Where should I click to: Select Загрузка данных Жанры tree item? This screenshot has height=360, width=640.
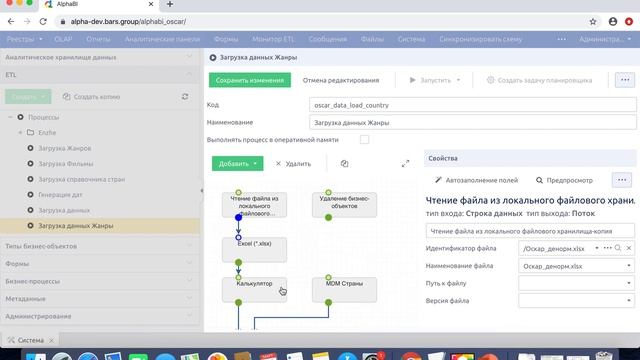point(100,226)
